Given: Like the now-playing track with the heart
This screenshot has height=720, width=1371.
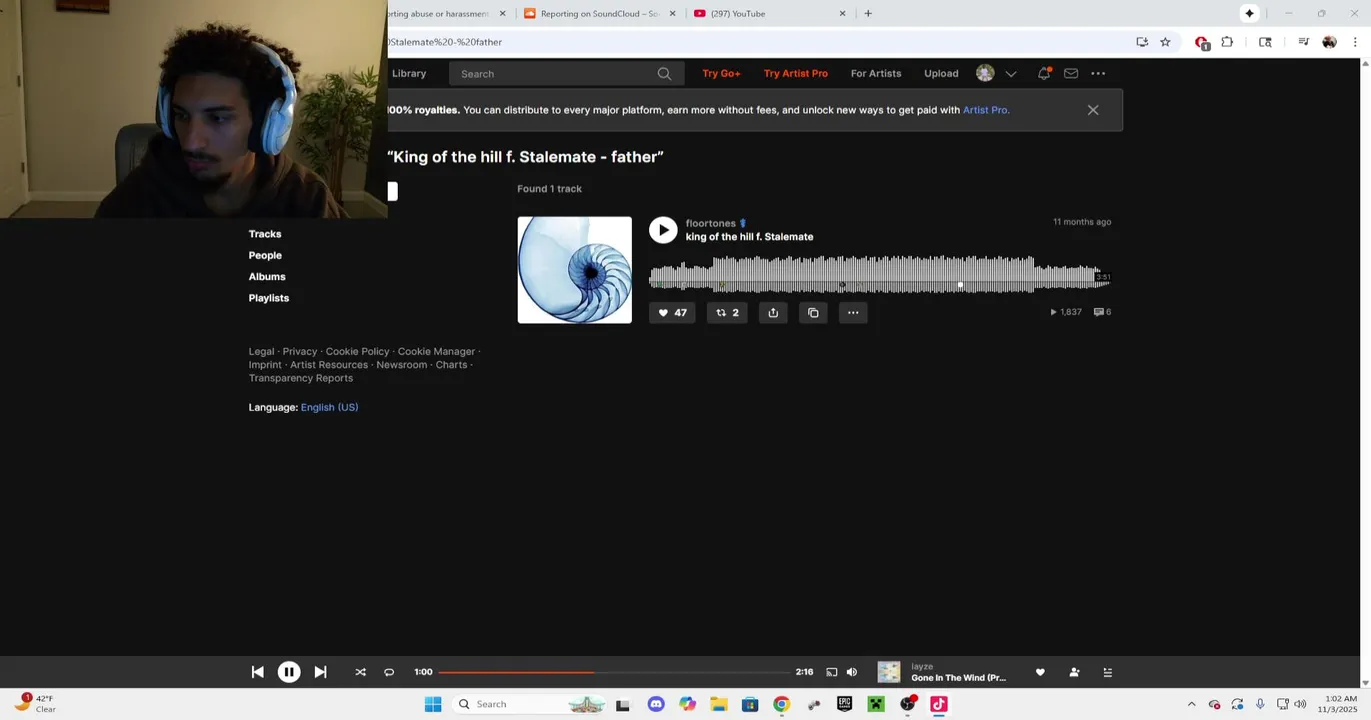Looking at the screenshot, I should (x=1040, y=672).
